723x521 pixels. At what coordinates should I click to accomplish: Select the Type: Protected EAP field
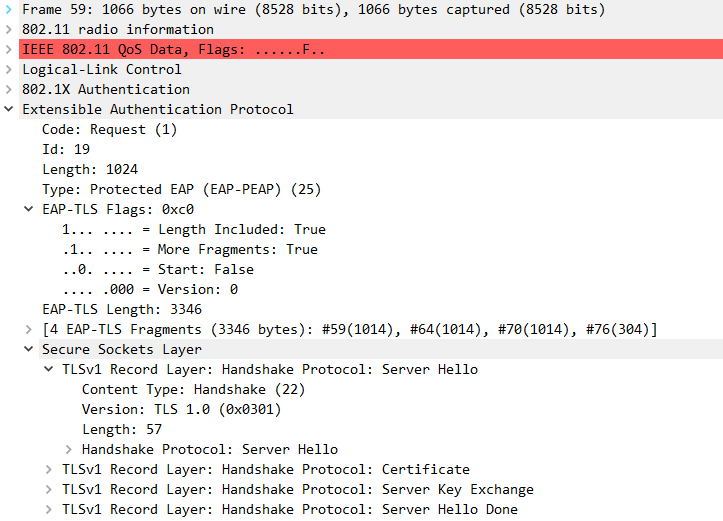[181, 189]
